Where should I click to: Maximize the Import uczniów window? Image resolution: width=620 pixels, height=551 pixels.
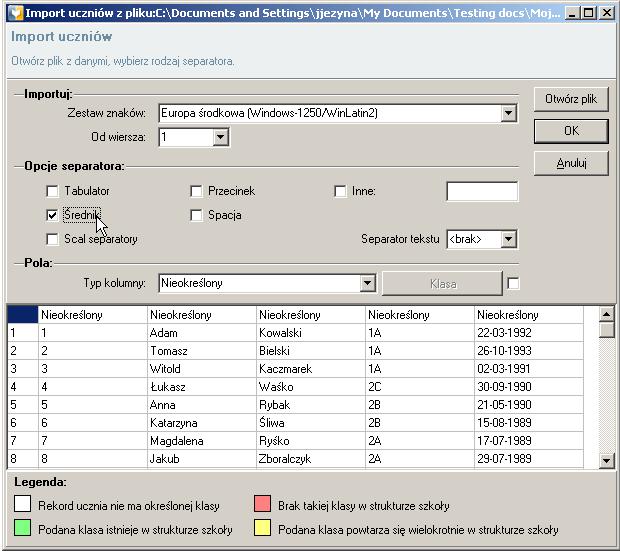[589, 13]
